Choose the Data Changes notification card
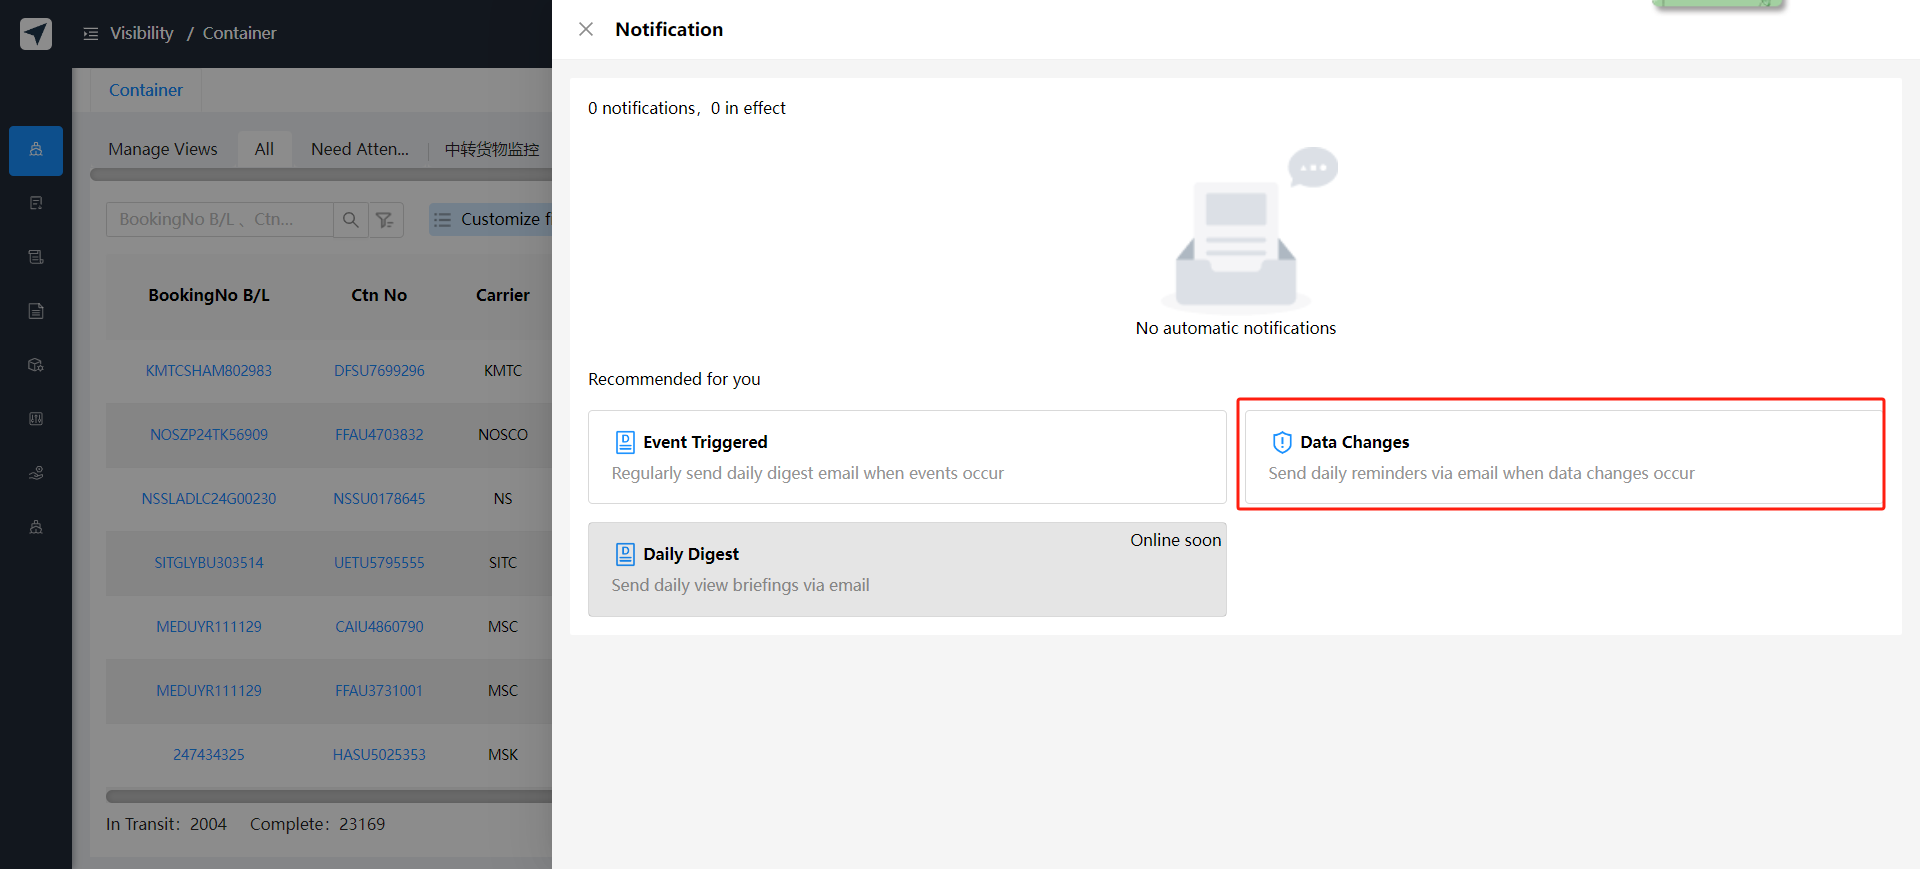This screenshot has height=869, width=1920. (1563, 457)
